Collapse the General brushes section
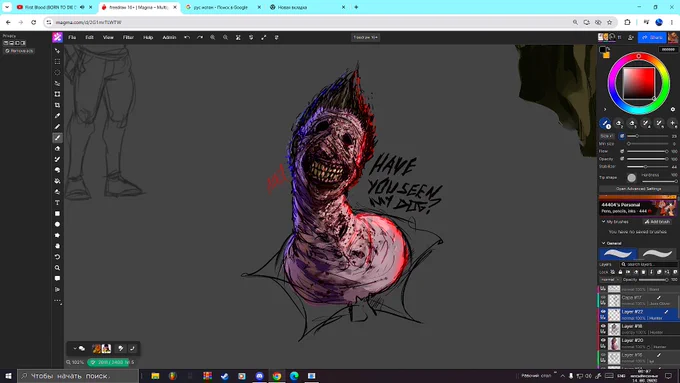 point(603,243)
